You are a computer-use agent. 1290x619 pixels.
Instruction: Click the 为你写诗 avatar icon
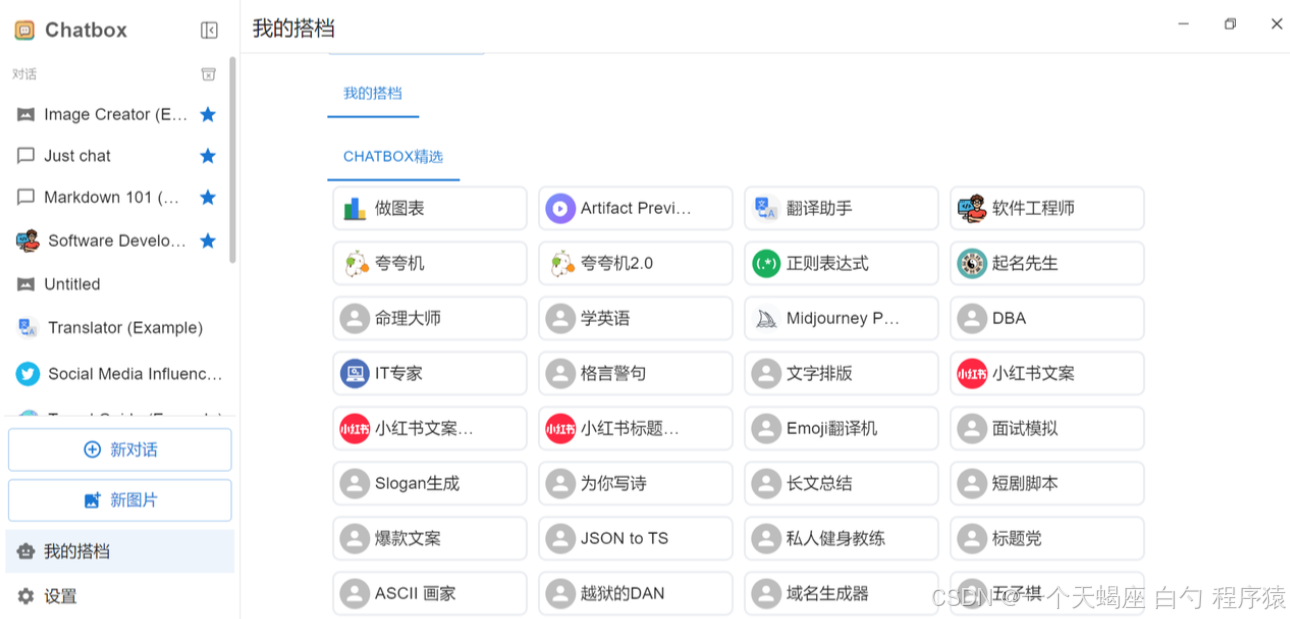(x=561, y=484)
